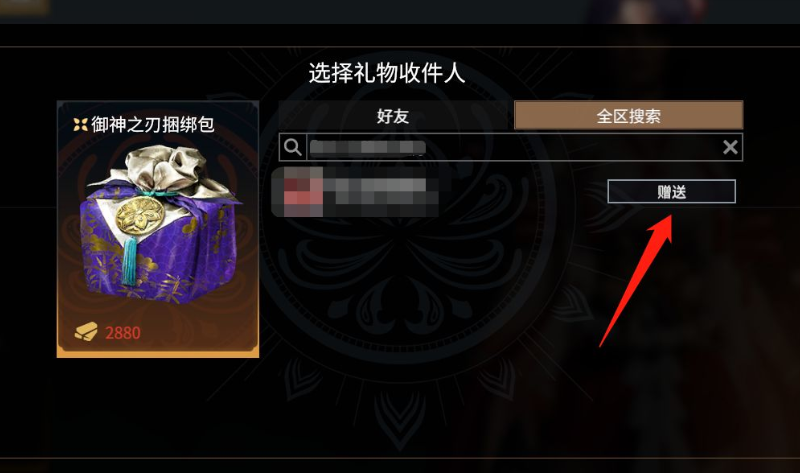Select the 全区搜索 tab
The image size is (800, 473).
click(x=628, y=115)
